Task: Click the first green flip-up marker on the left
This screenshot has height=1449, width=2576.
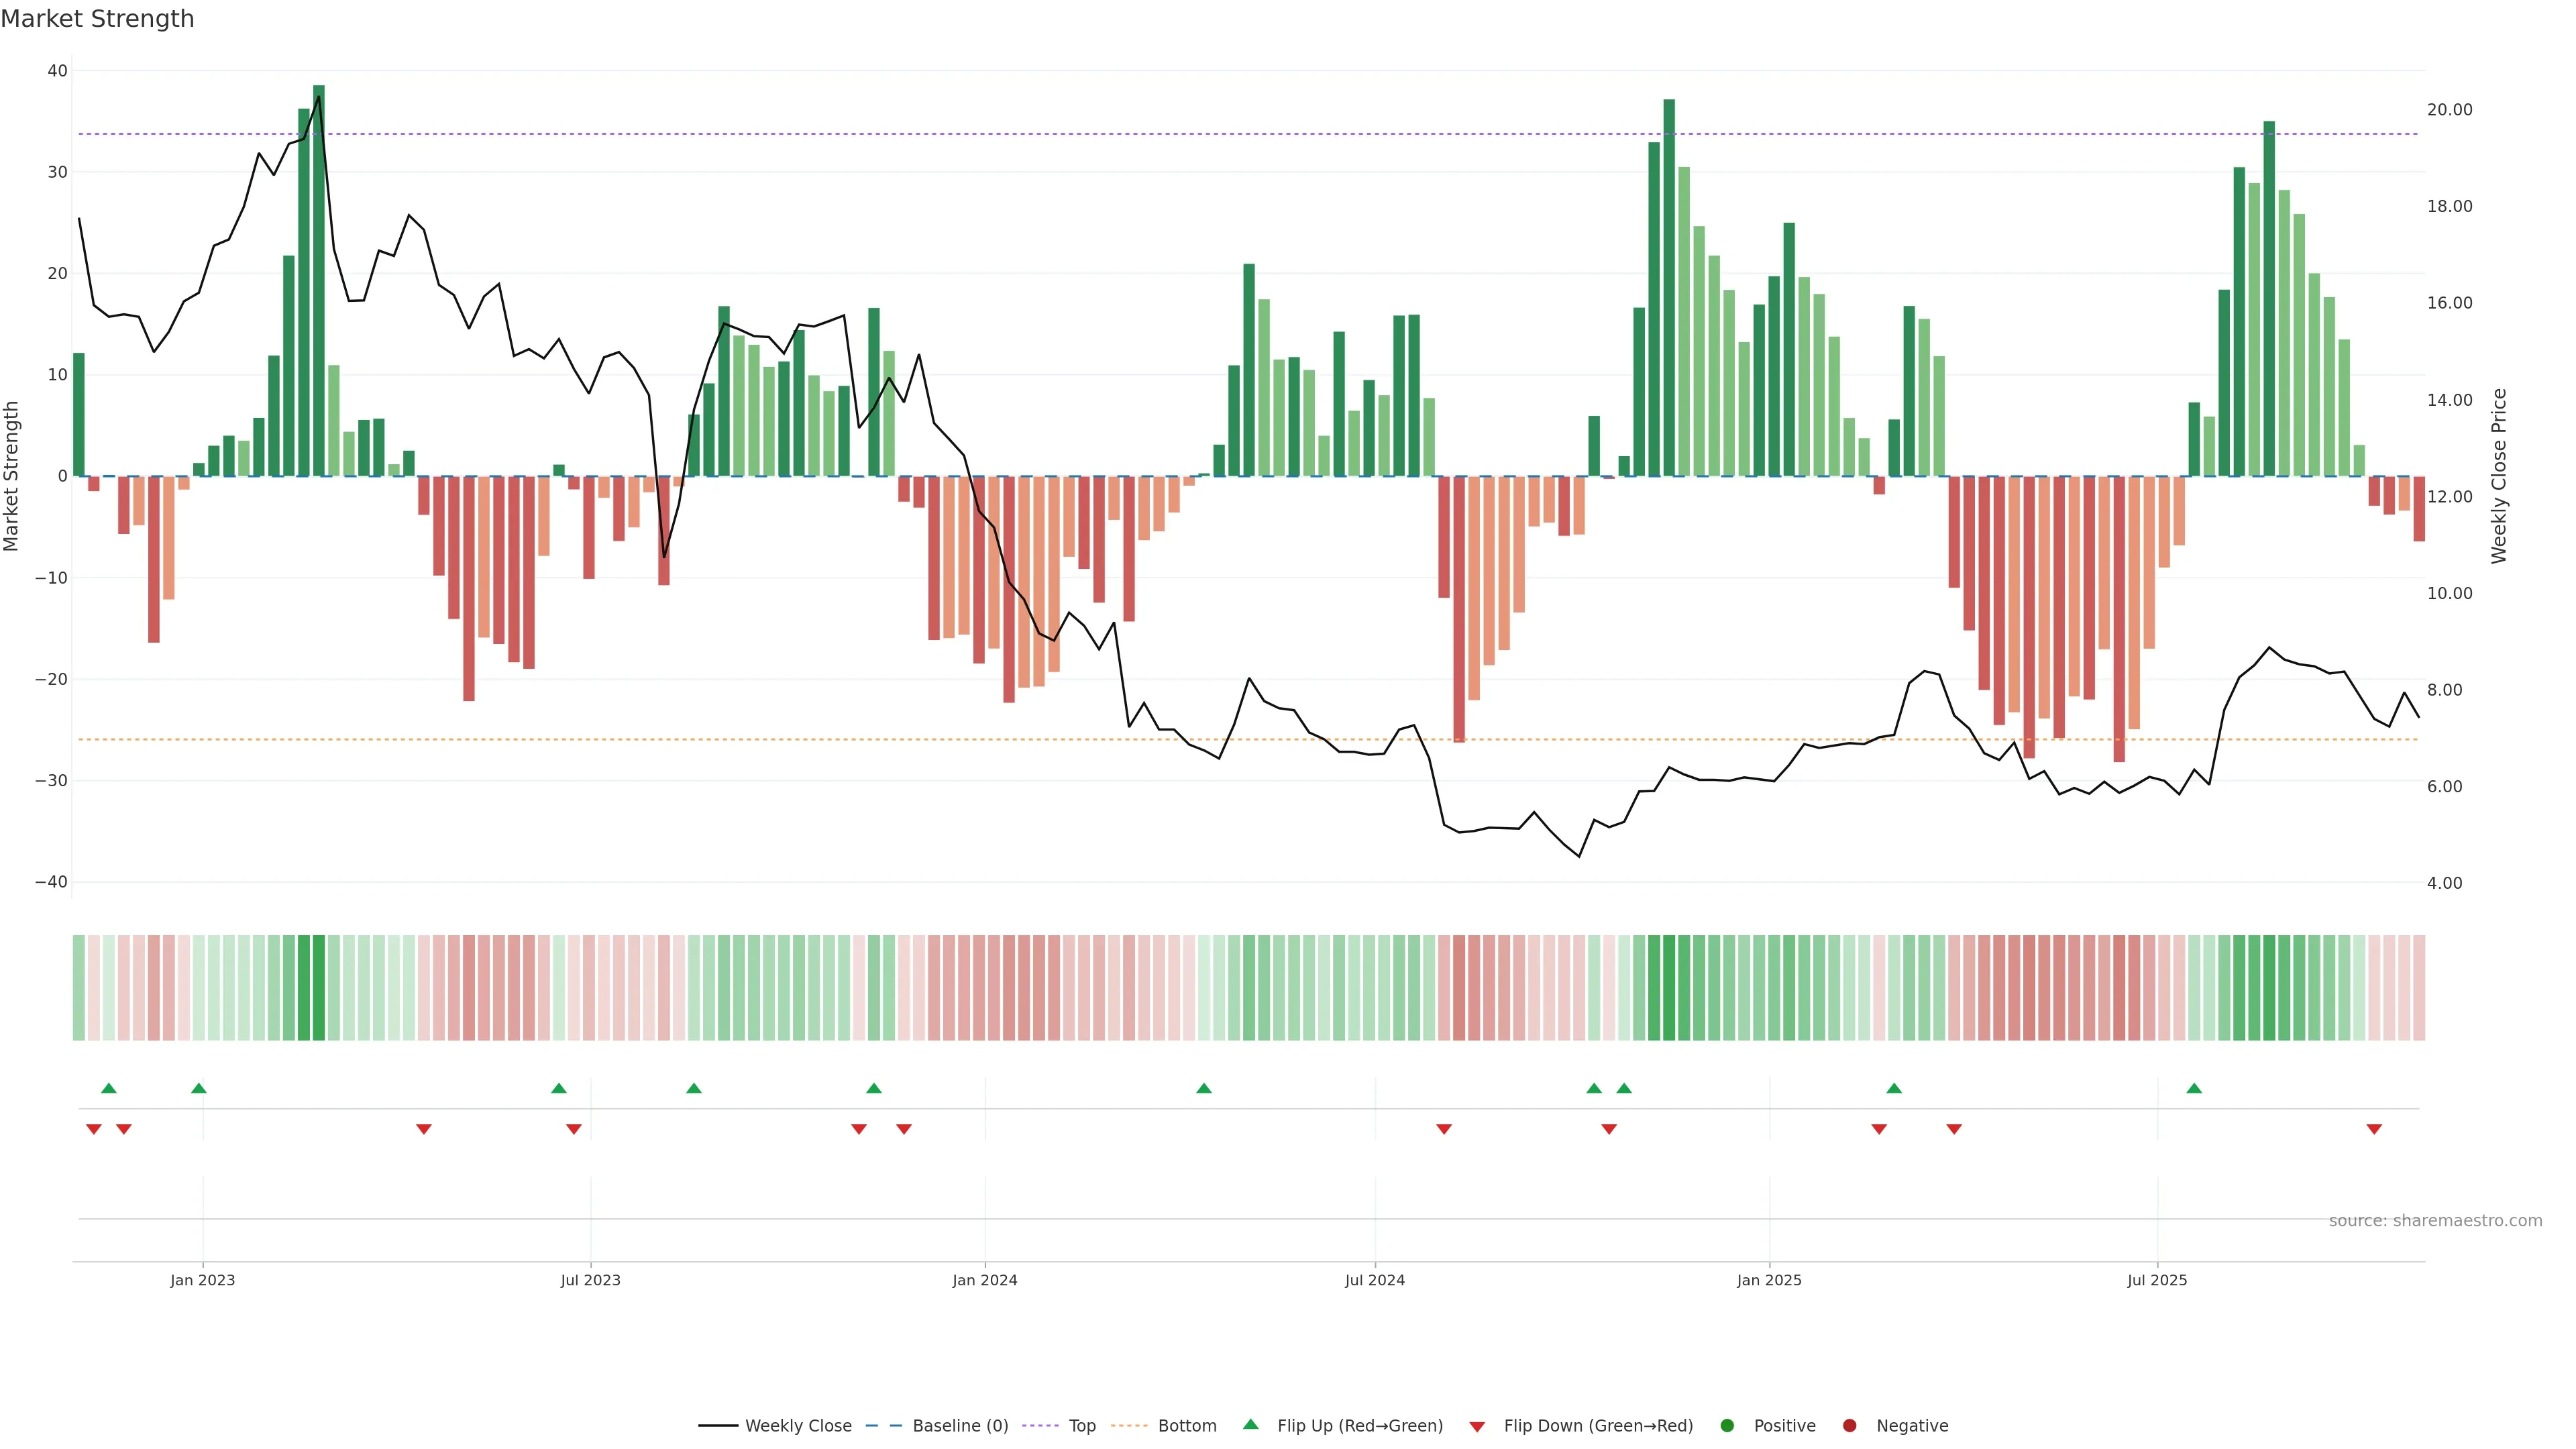Action: [109, 1088]
